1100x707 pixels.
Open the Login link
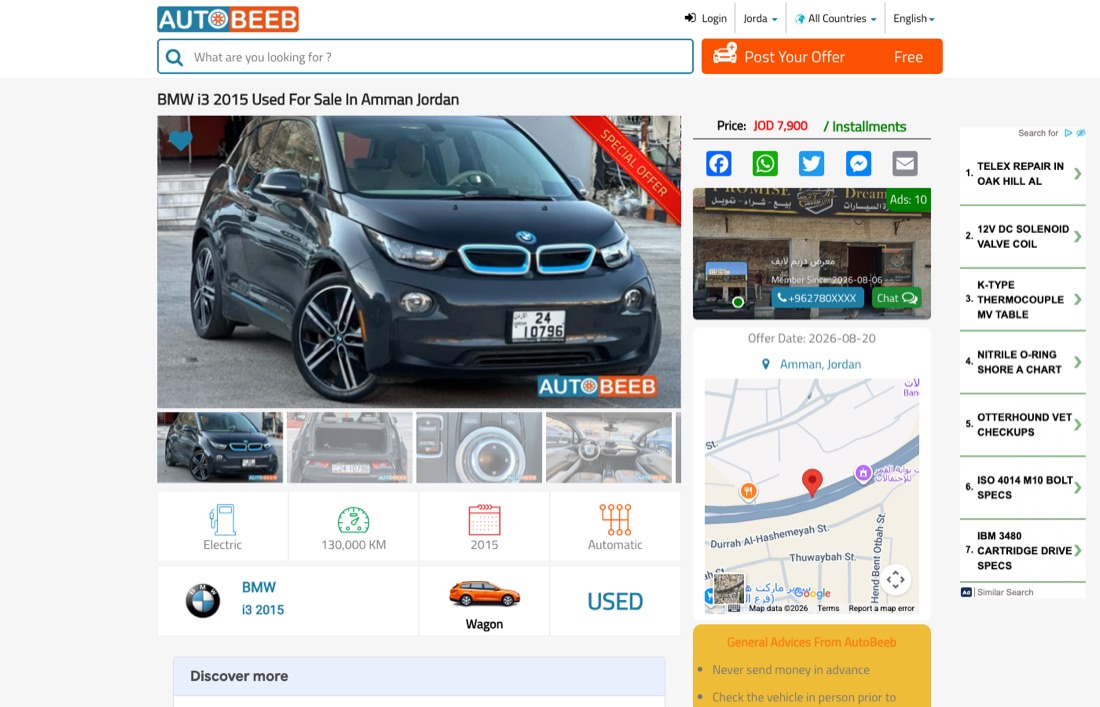click(x=706, y=18)
